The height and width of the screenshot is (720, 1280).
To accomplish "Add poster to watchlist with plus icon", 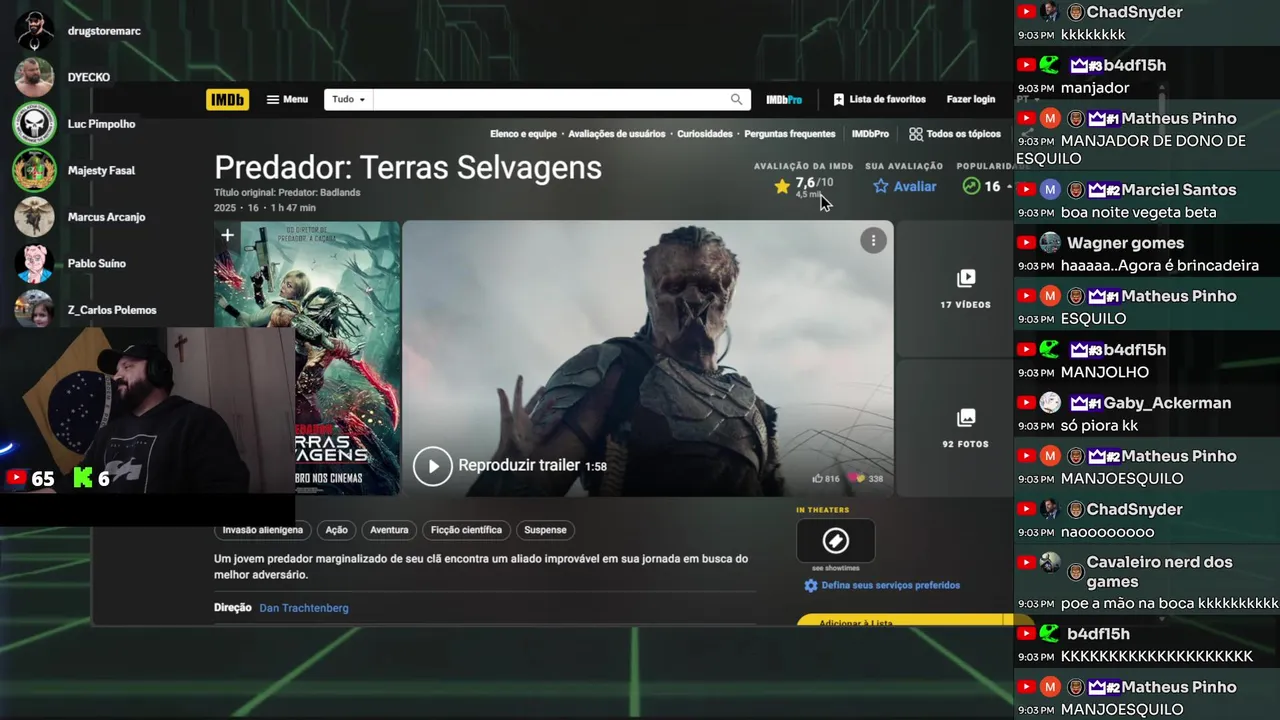I will [x=228, y=236].
